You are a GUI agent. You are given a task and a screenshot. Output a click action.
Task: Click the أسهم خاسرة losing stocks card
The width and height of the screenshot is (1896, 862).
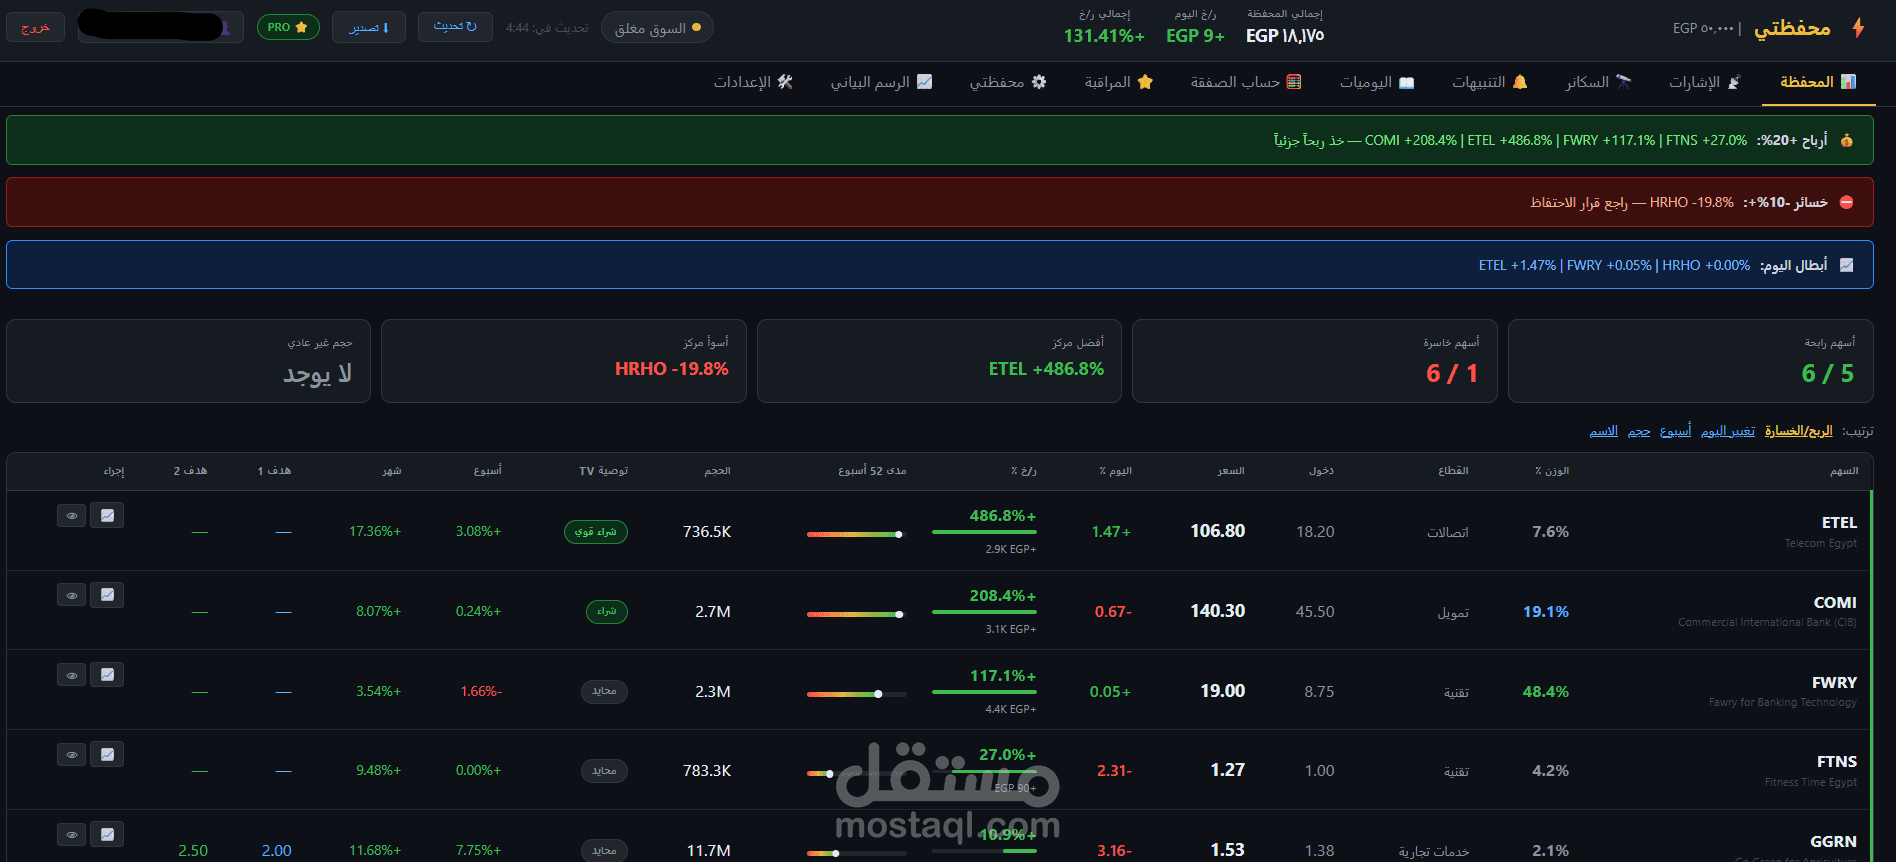click(x=1314, y=361)
